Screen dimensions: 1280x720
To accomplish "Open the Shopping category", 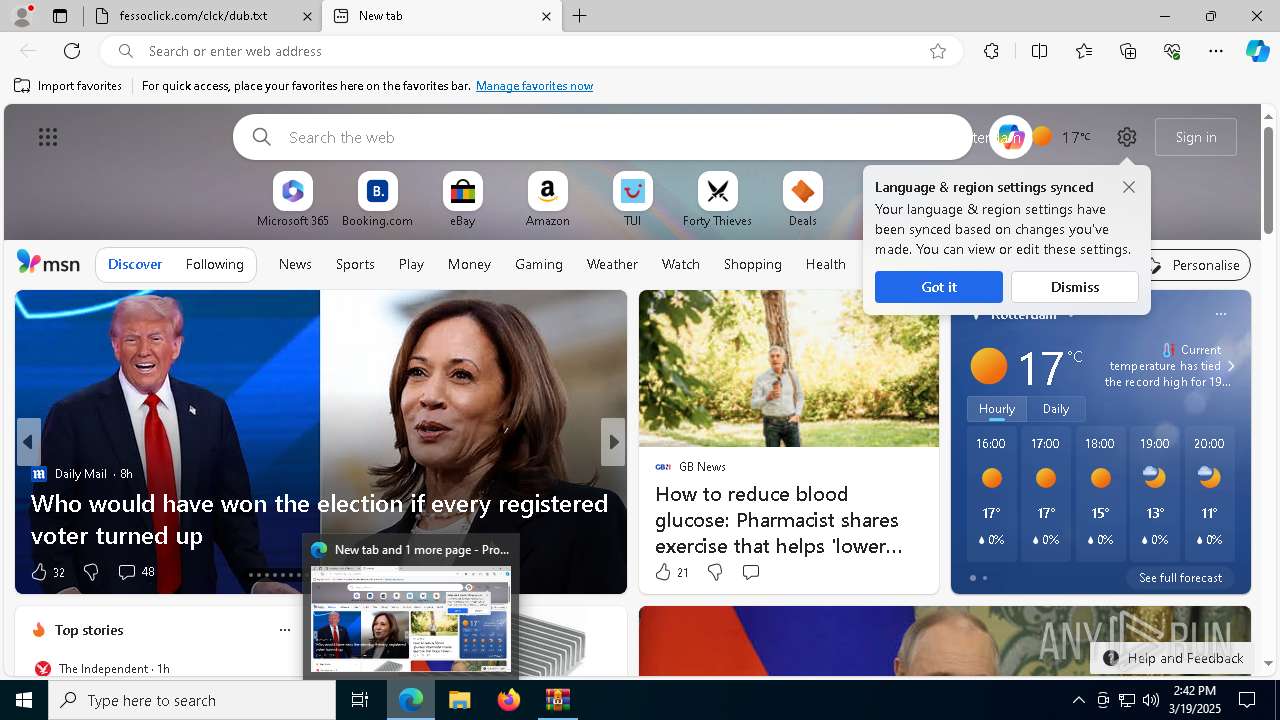I will click(x=753, y=264).
